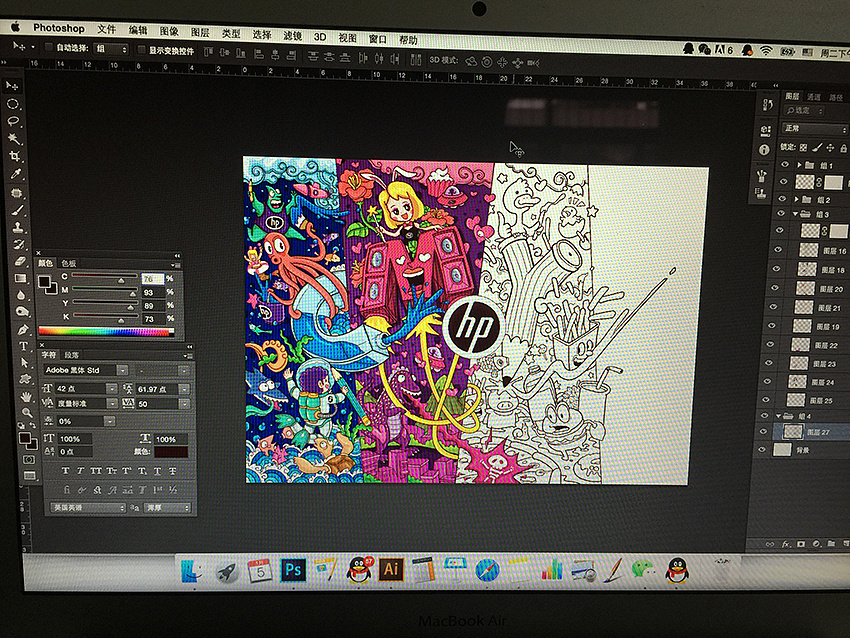Open the Adobe 黑体 Std font dropdown
Viewport: 850px width, 638px height.
[x=122, y=370]
